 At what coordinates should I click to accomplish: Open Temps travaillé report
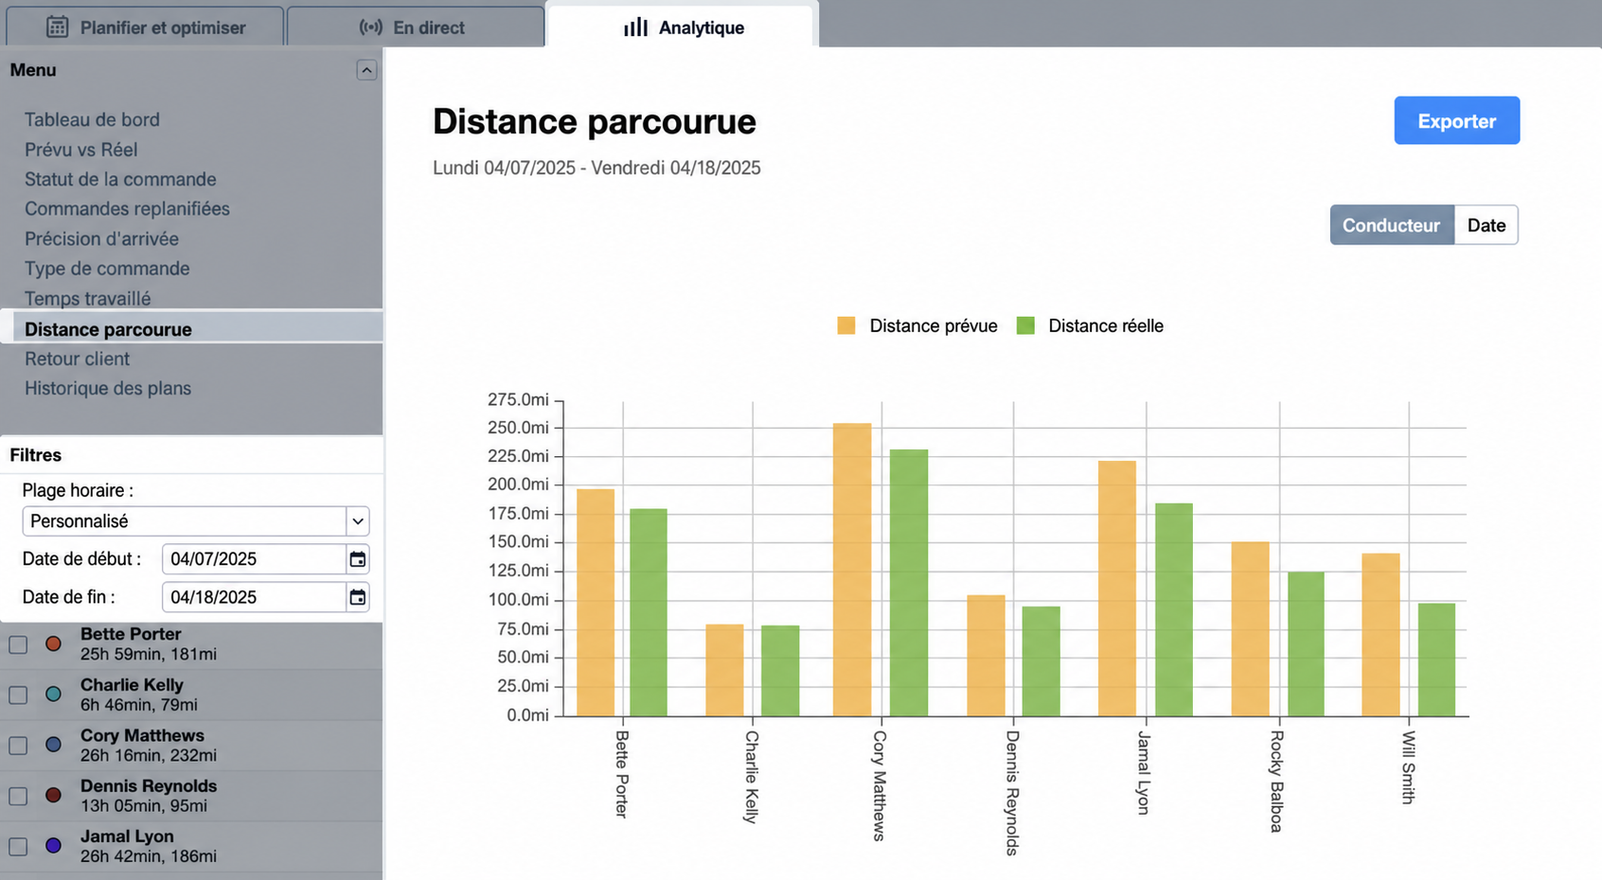87,298
